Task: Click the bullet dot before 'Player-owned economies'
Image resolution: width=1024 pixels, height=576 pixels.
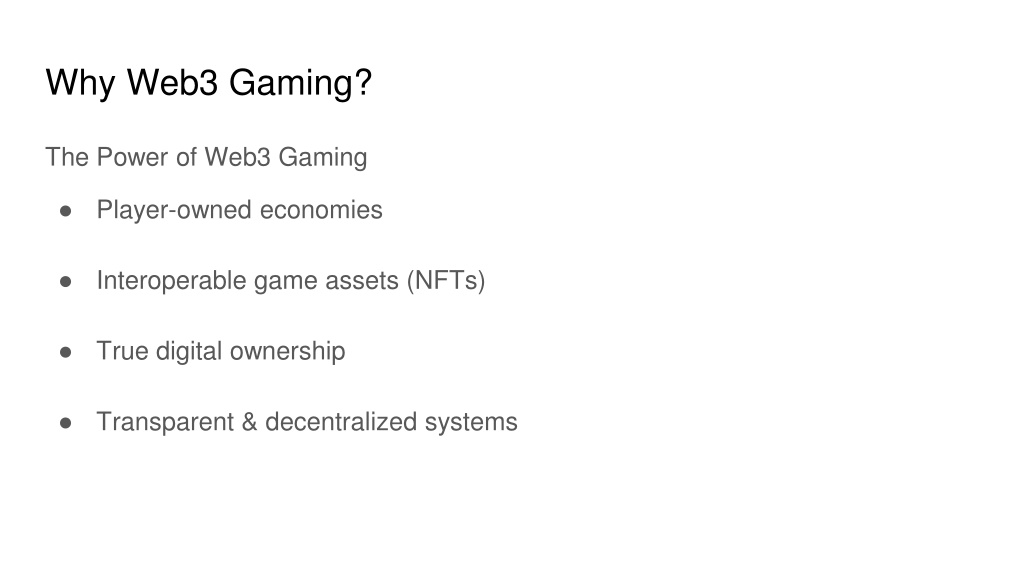Action: click(x=65, y=211)
